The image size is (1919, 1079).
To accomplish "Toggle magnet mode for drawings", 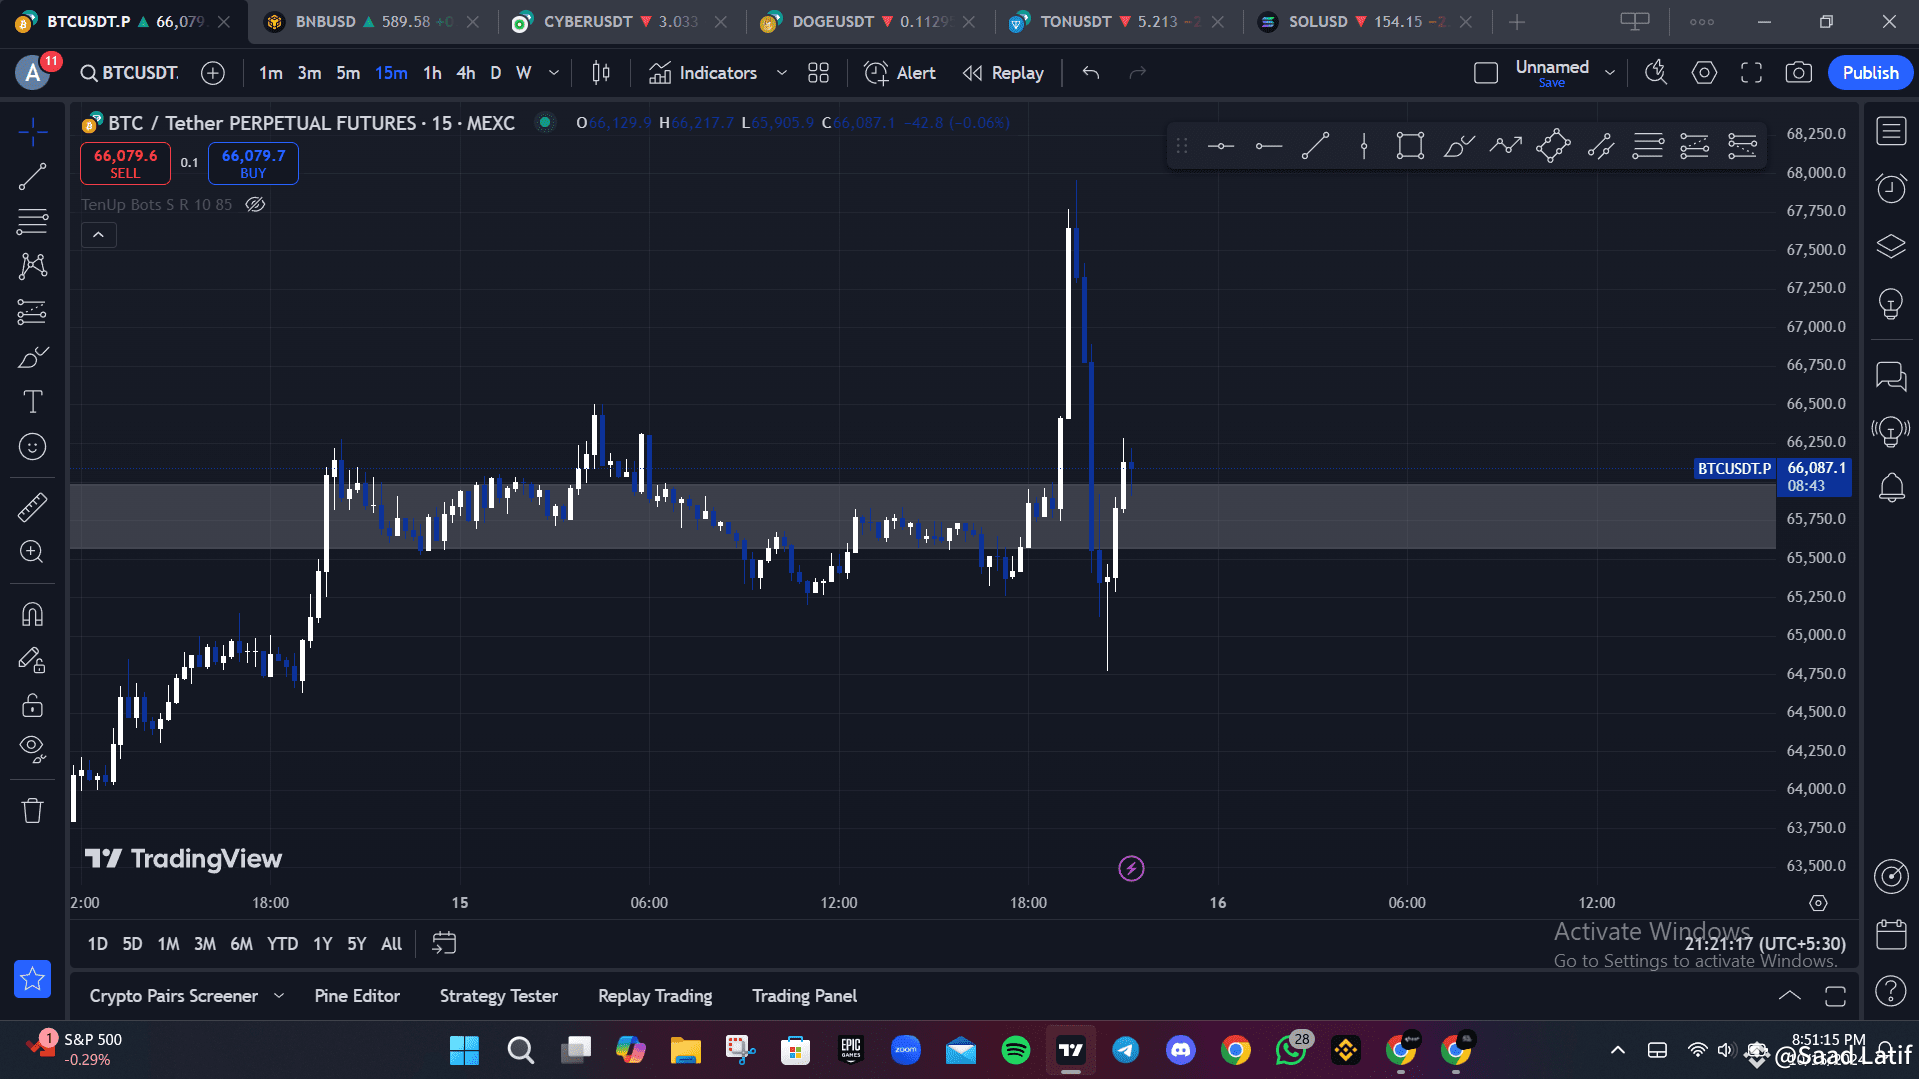I will click(32, 614).
